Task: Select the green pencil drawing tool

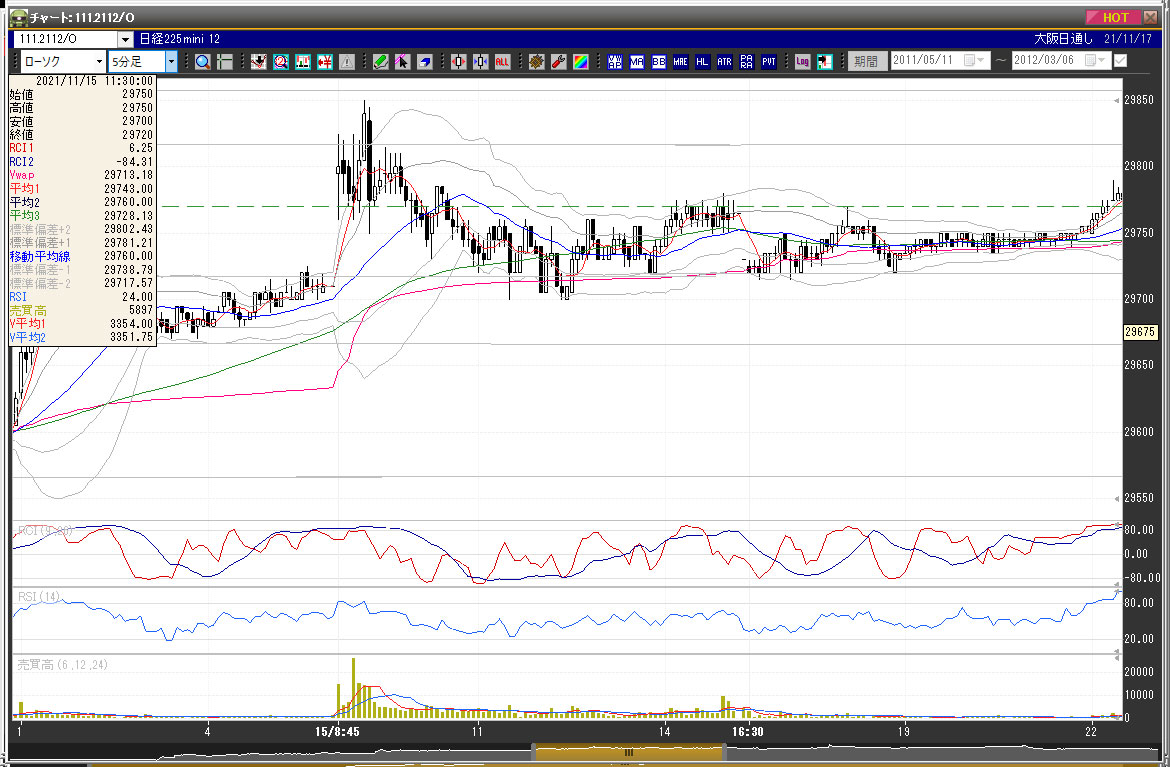Action: coord(381,62)
